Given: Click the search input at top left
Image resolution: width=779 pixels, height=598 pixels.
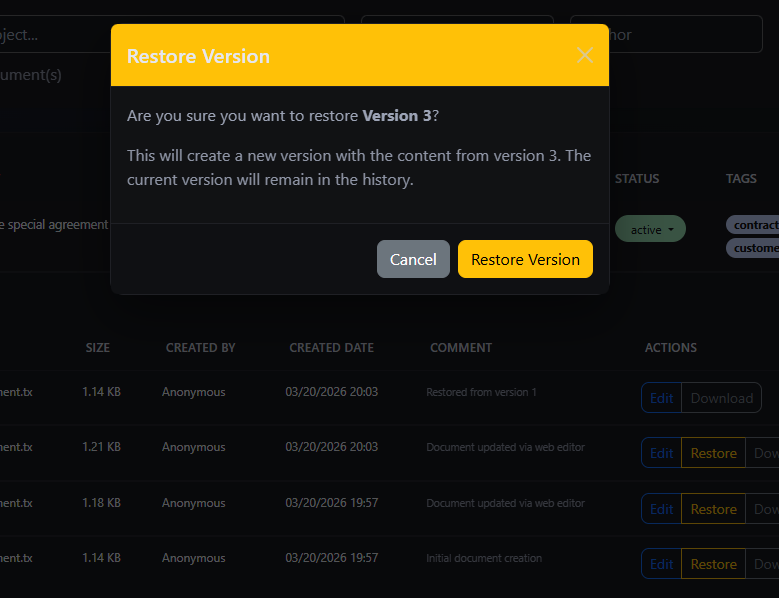Looking at the screenshot, I should pyautogui.click(x=172, y=34).
